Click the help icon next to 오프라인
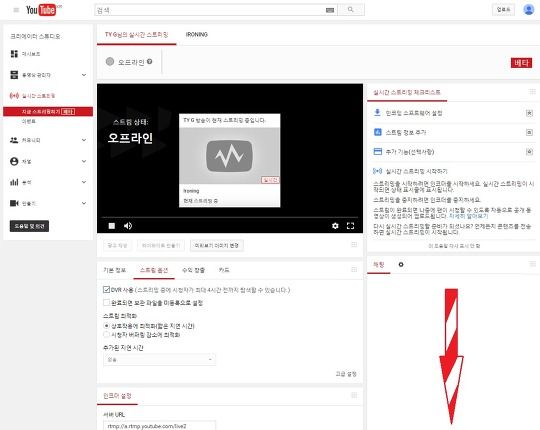This screenshot has height=430, width=540. [x=149, y=61]
